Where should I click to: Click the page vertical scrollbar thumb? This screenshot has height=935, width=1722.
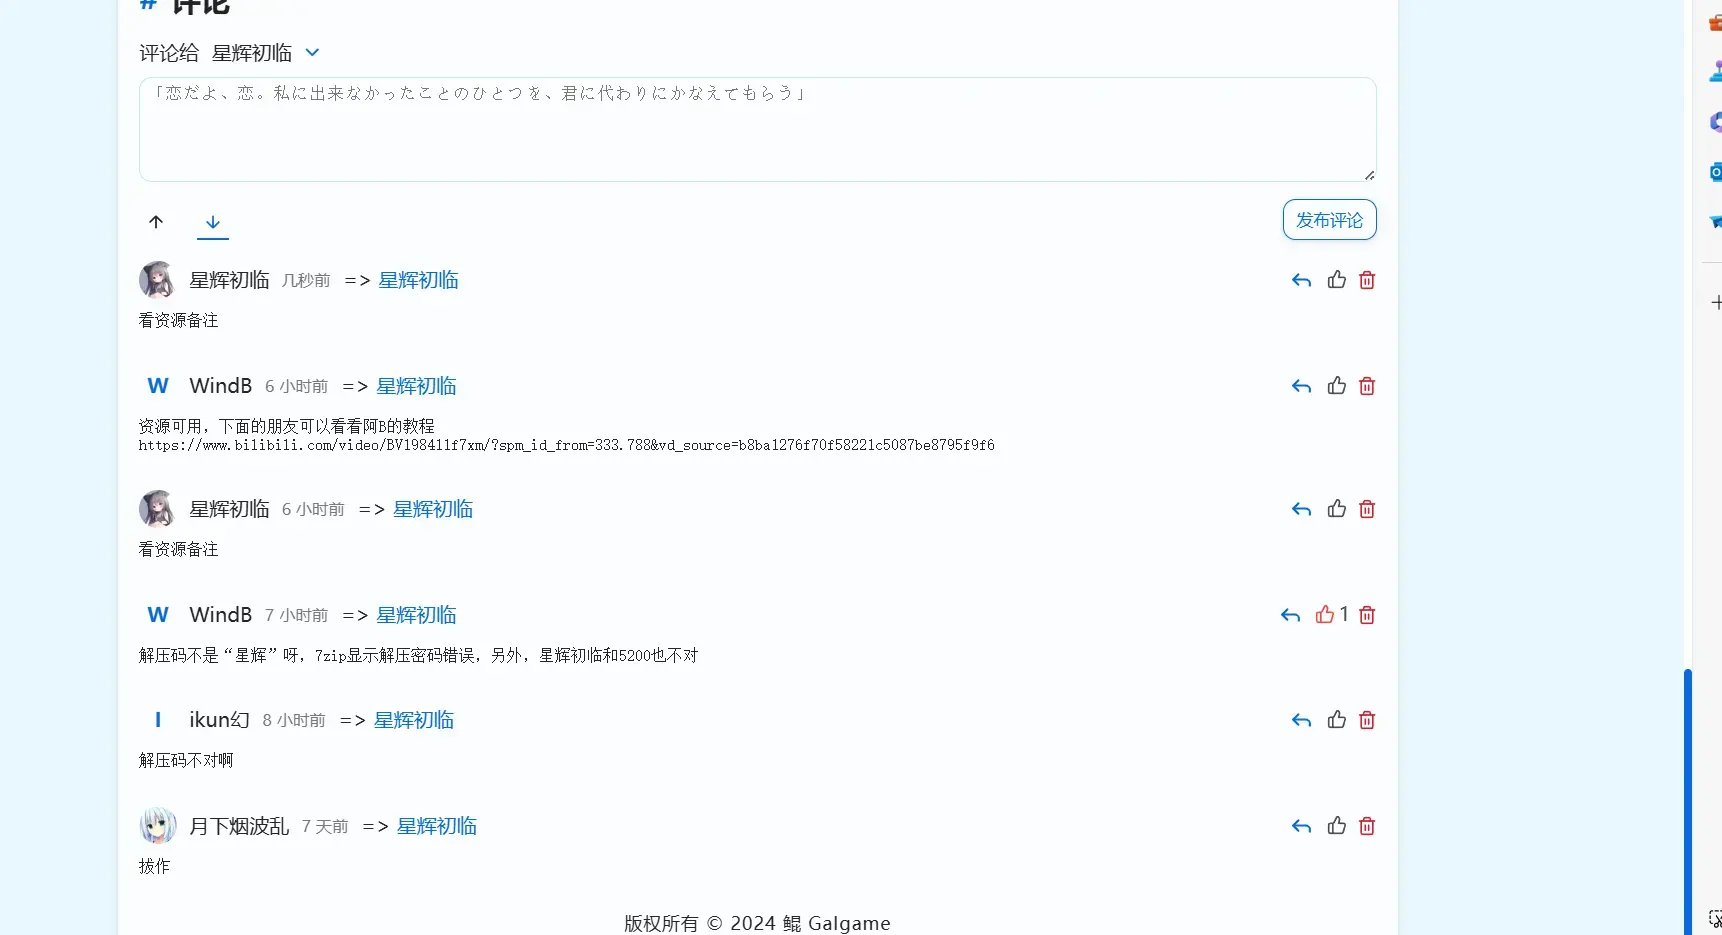[1688, 800]
